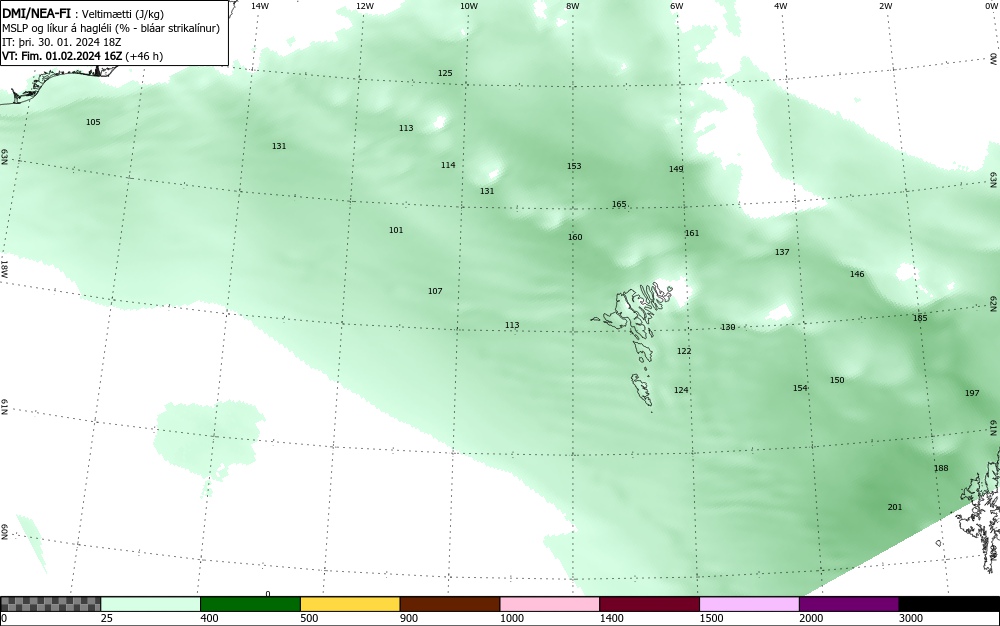Select the 153 value on the map
1000x626 pixels.
(574, 166)
